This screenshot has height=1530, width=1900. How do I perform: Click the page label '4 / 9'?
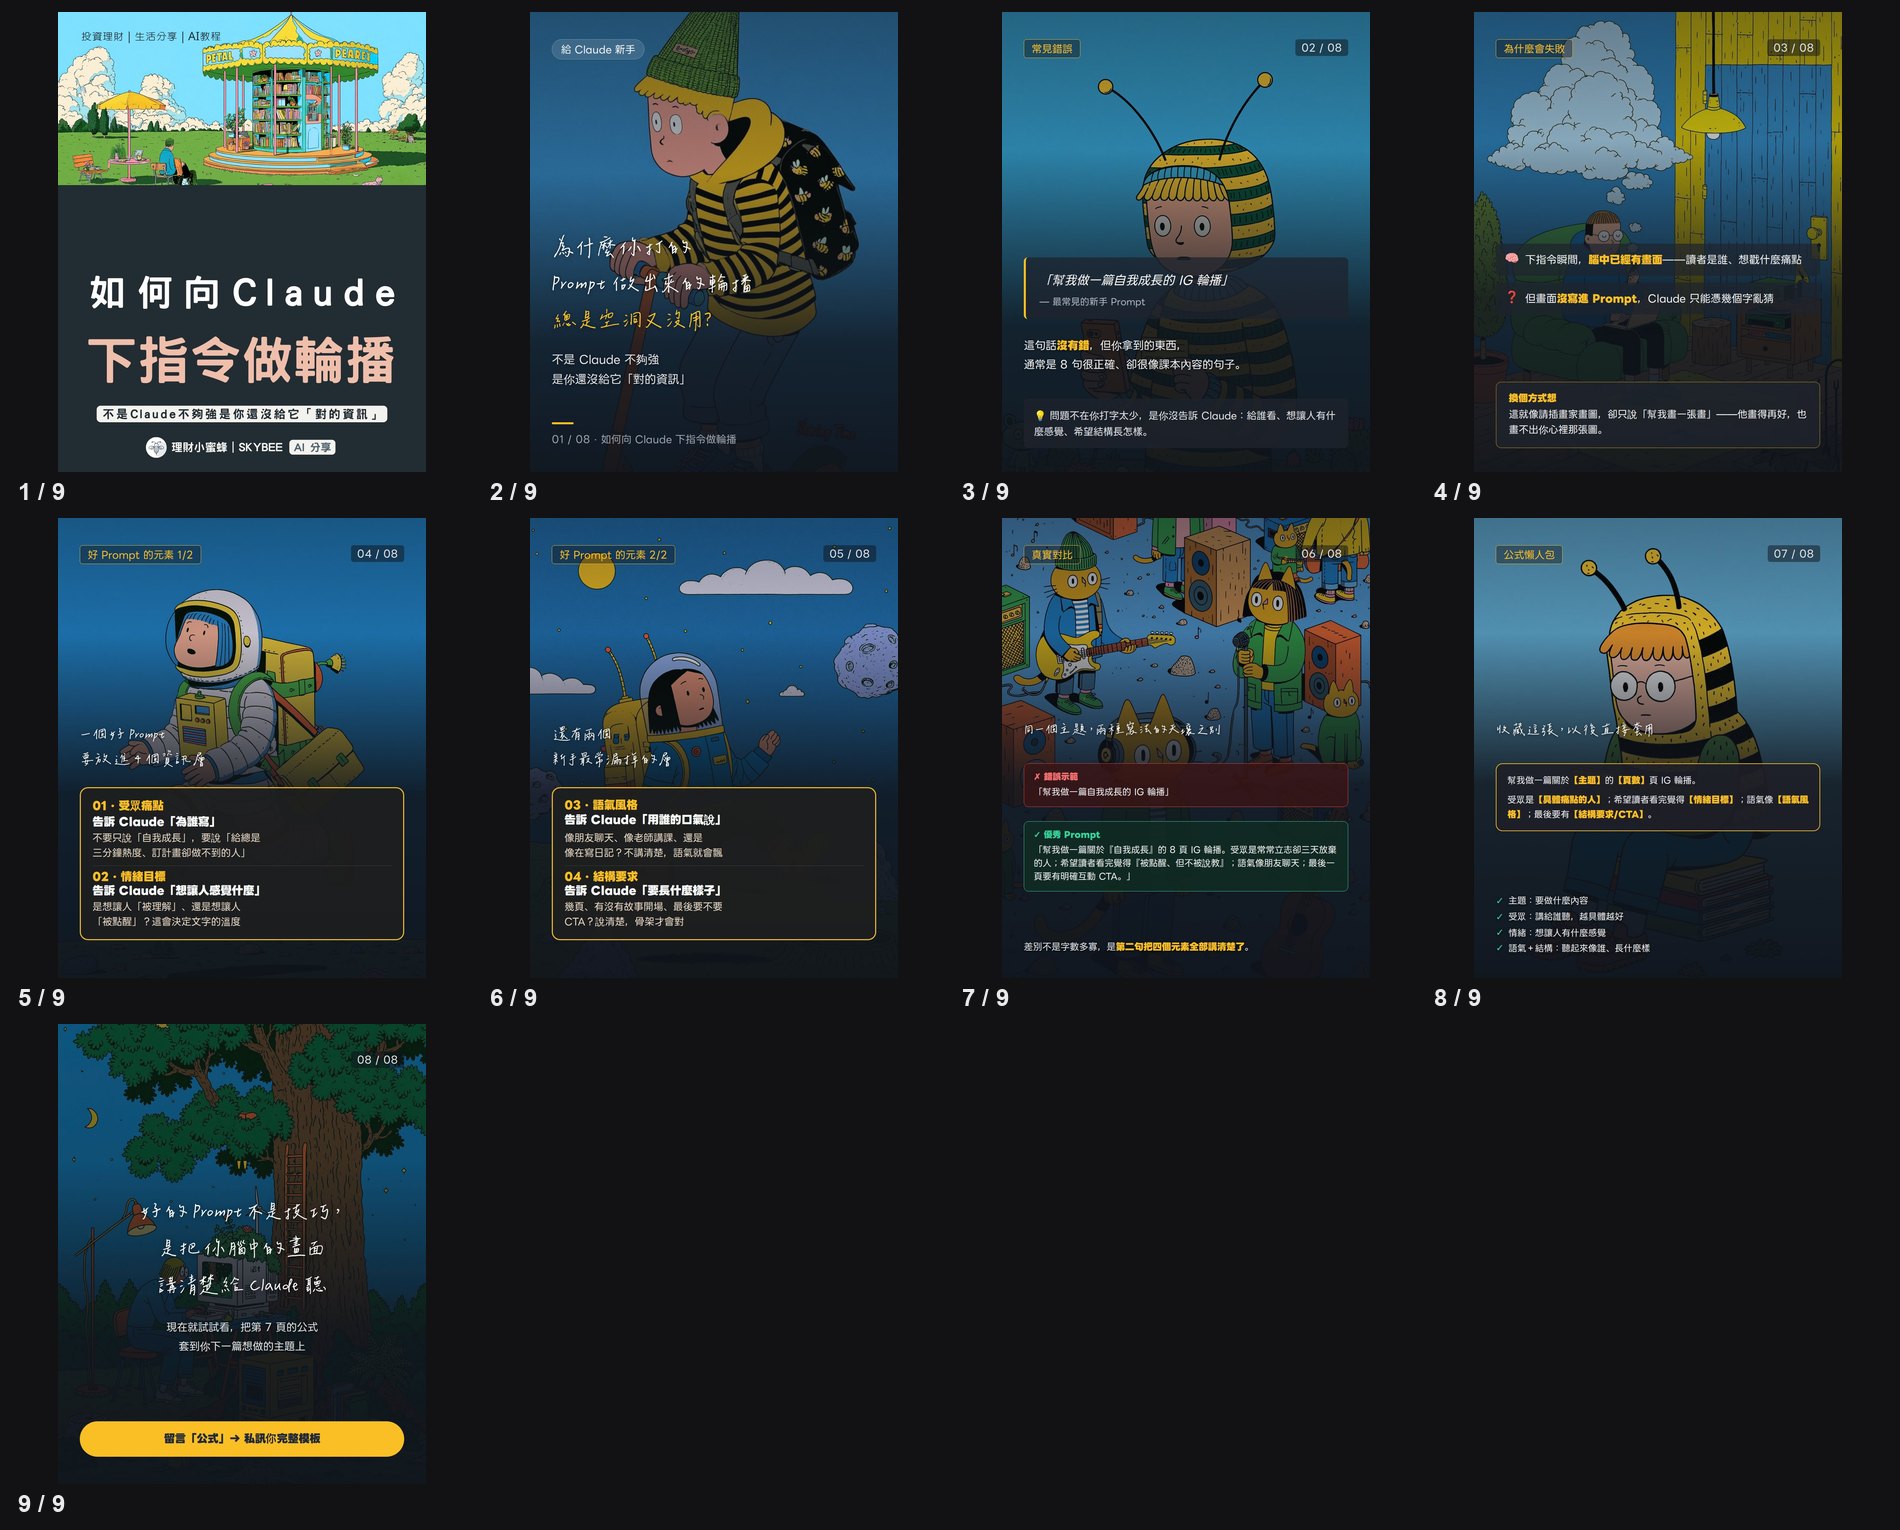point(1458,492)
